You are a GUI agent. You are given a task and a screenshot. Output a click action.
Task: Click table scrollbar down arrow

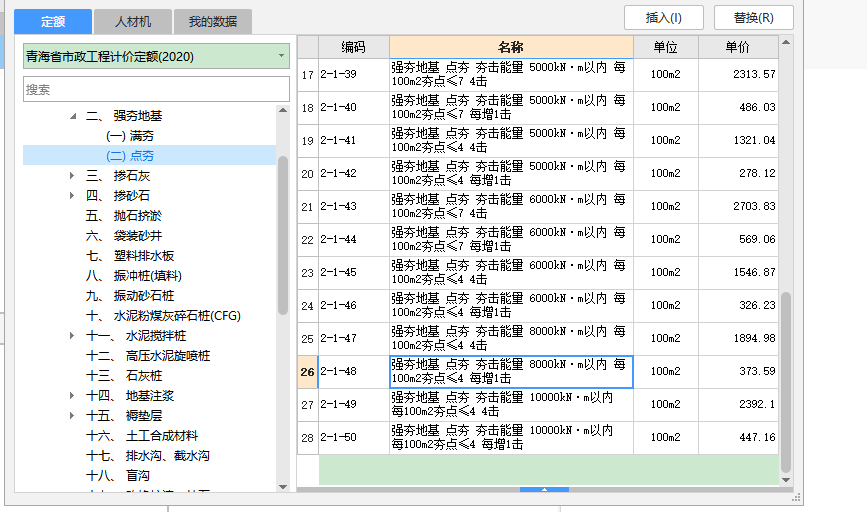point(786,480)
